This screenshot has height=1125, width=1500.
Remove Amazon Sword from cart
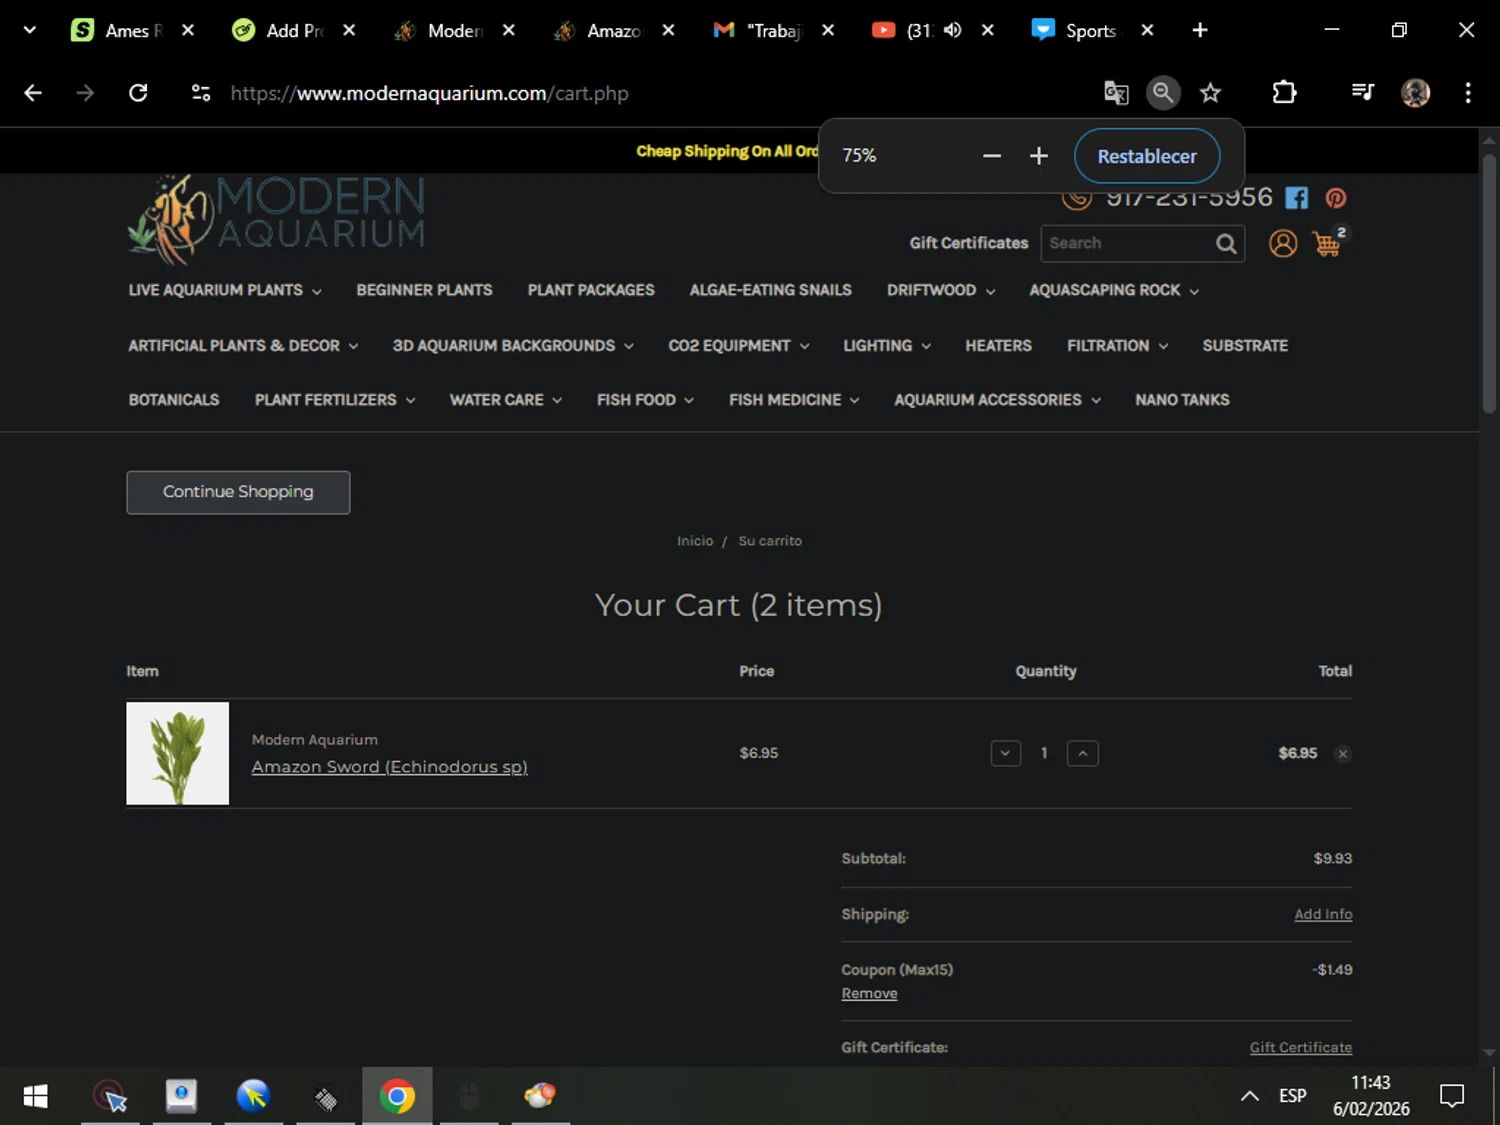pos(1342,754)
